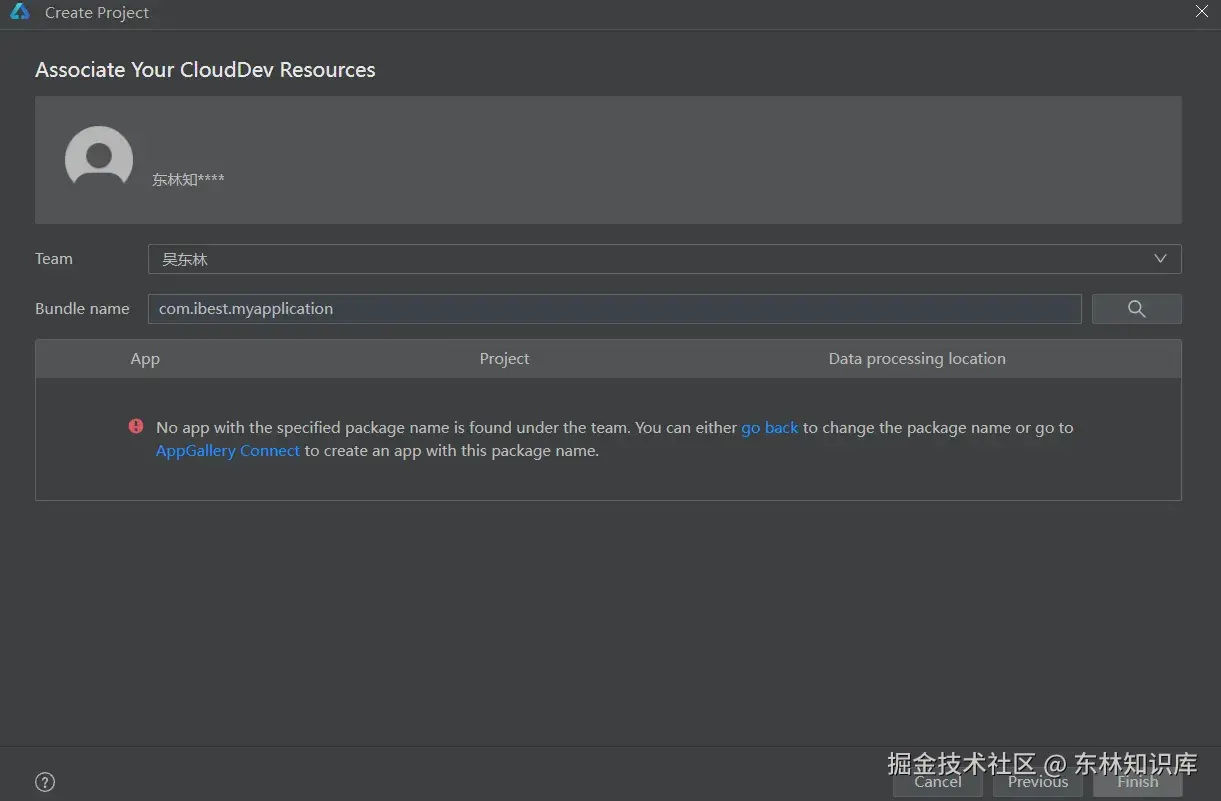The image size is (1221, 801).
Task: Open the AppGallery Connect link
Action: (x=228, y=451)
